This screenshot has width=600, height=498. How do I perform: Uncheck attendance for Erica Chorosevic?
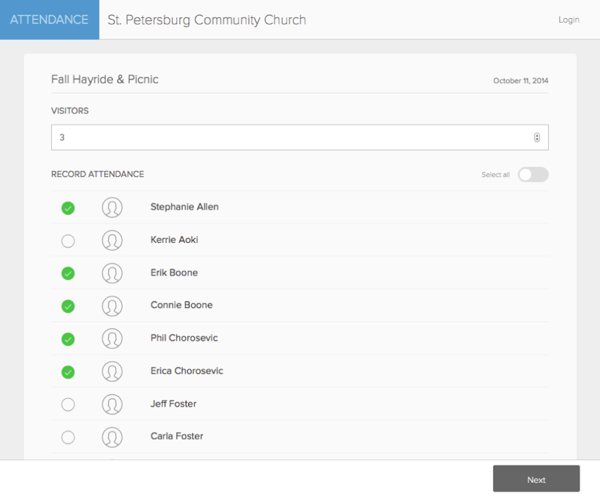68,372
